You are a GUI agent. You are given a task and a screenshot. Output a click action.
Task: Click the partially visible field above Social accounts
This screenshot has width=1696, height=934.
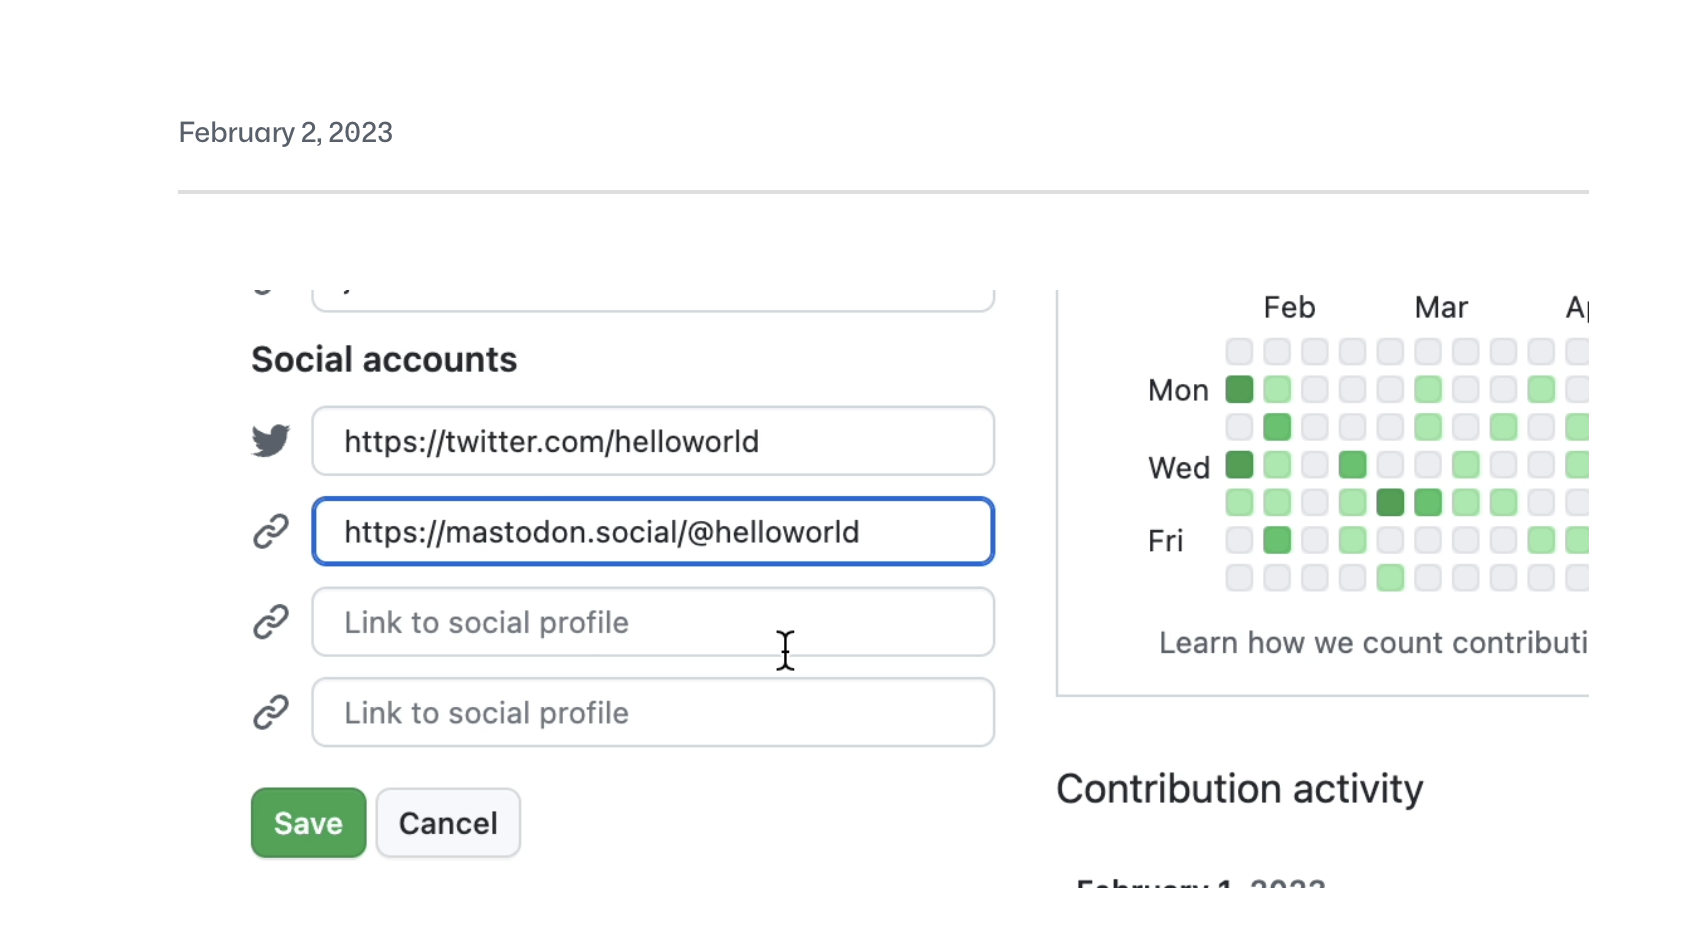pos(652,299)
